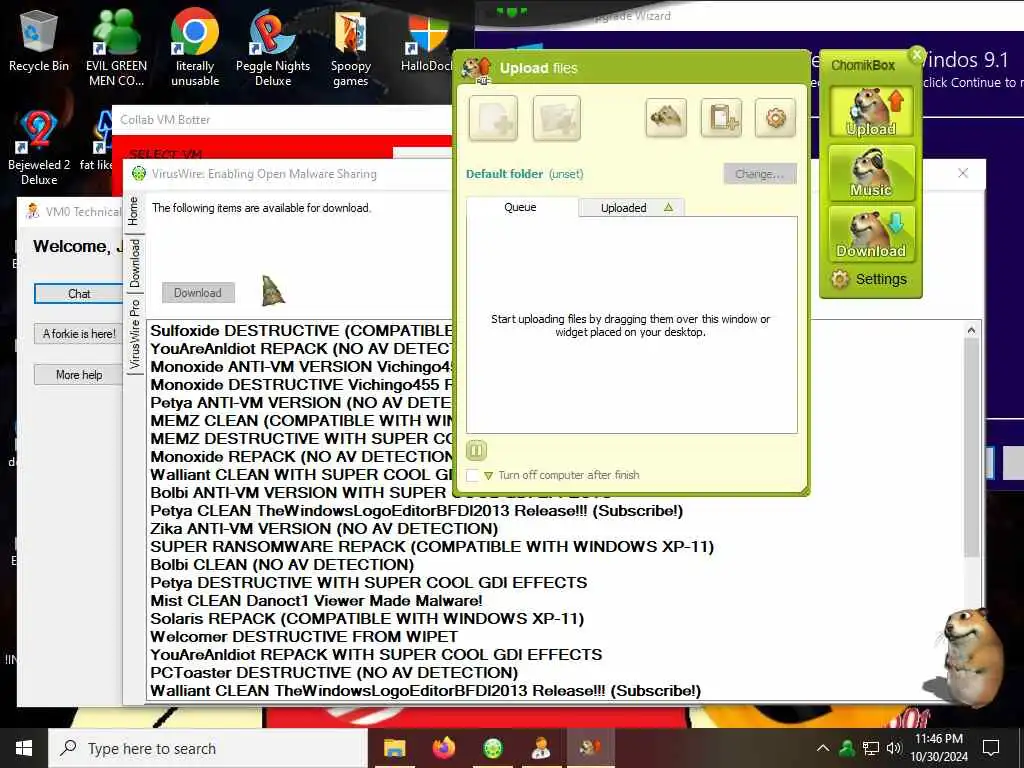Select Sulfoxide DESTRUCTIVE list item
This screenshot has height=768, width=1024.
(x=301, y=330)
